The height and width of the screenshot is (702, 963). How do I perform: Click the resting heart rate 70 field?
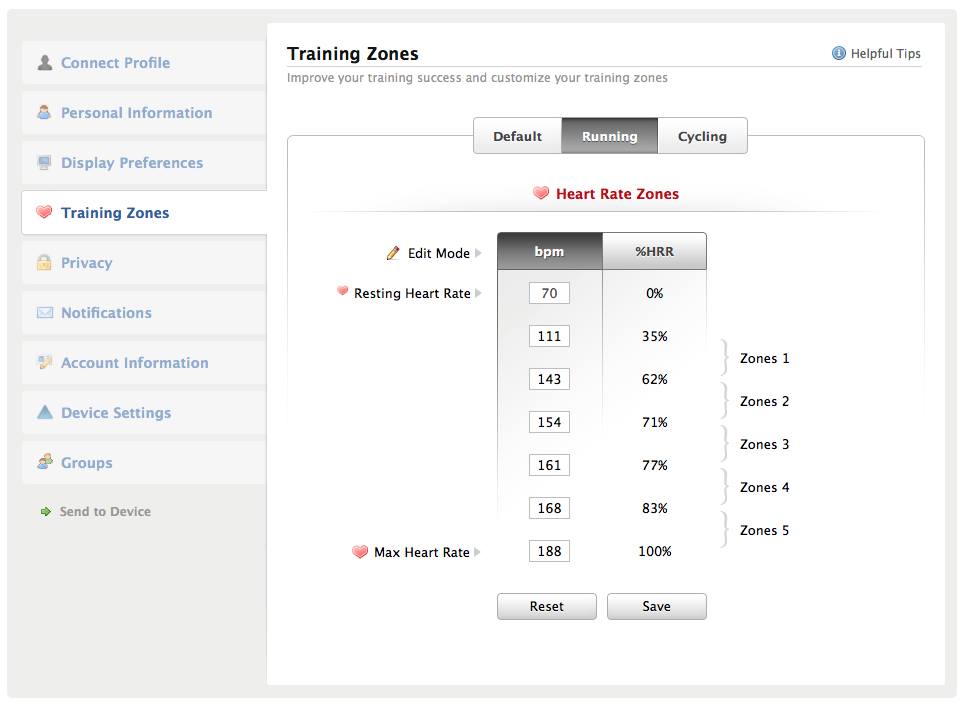(x=549, y=293)
